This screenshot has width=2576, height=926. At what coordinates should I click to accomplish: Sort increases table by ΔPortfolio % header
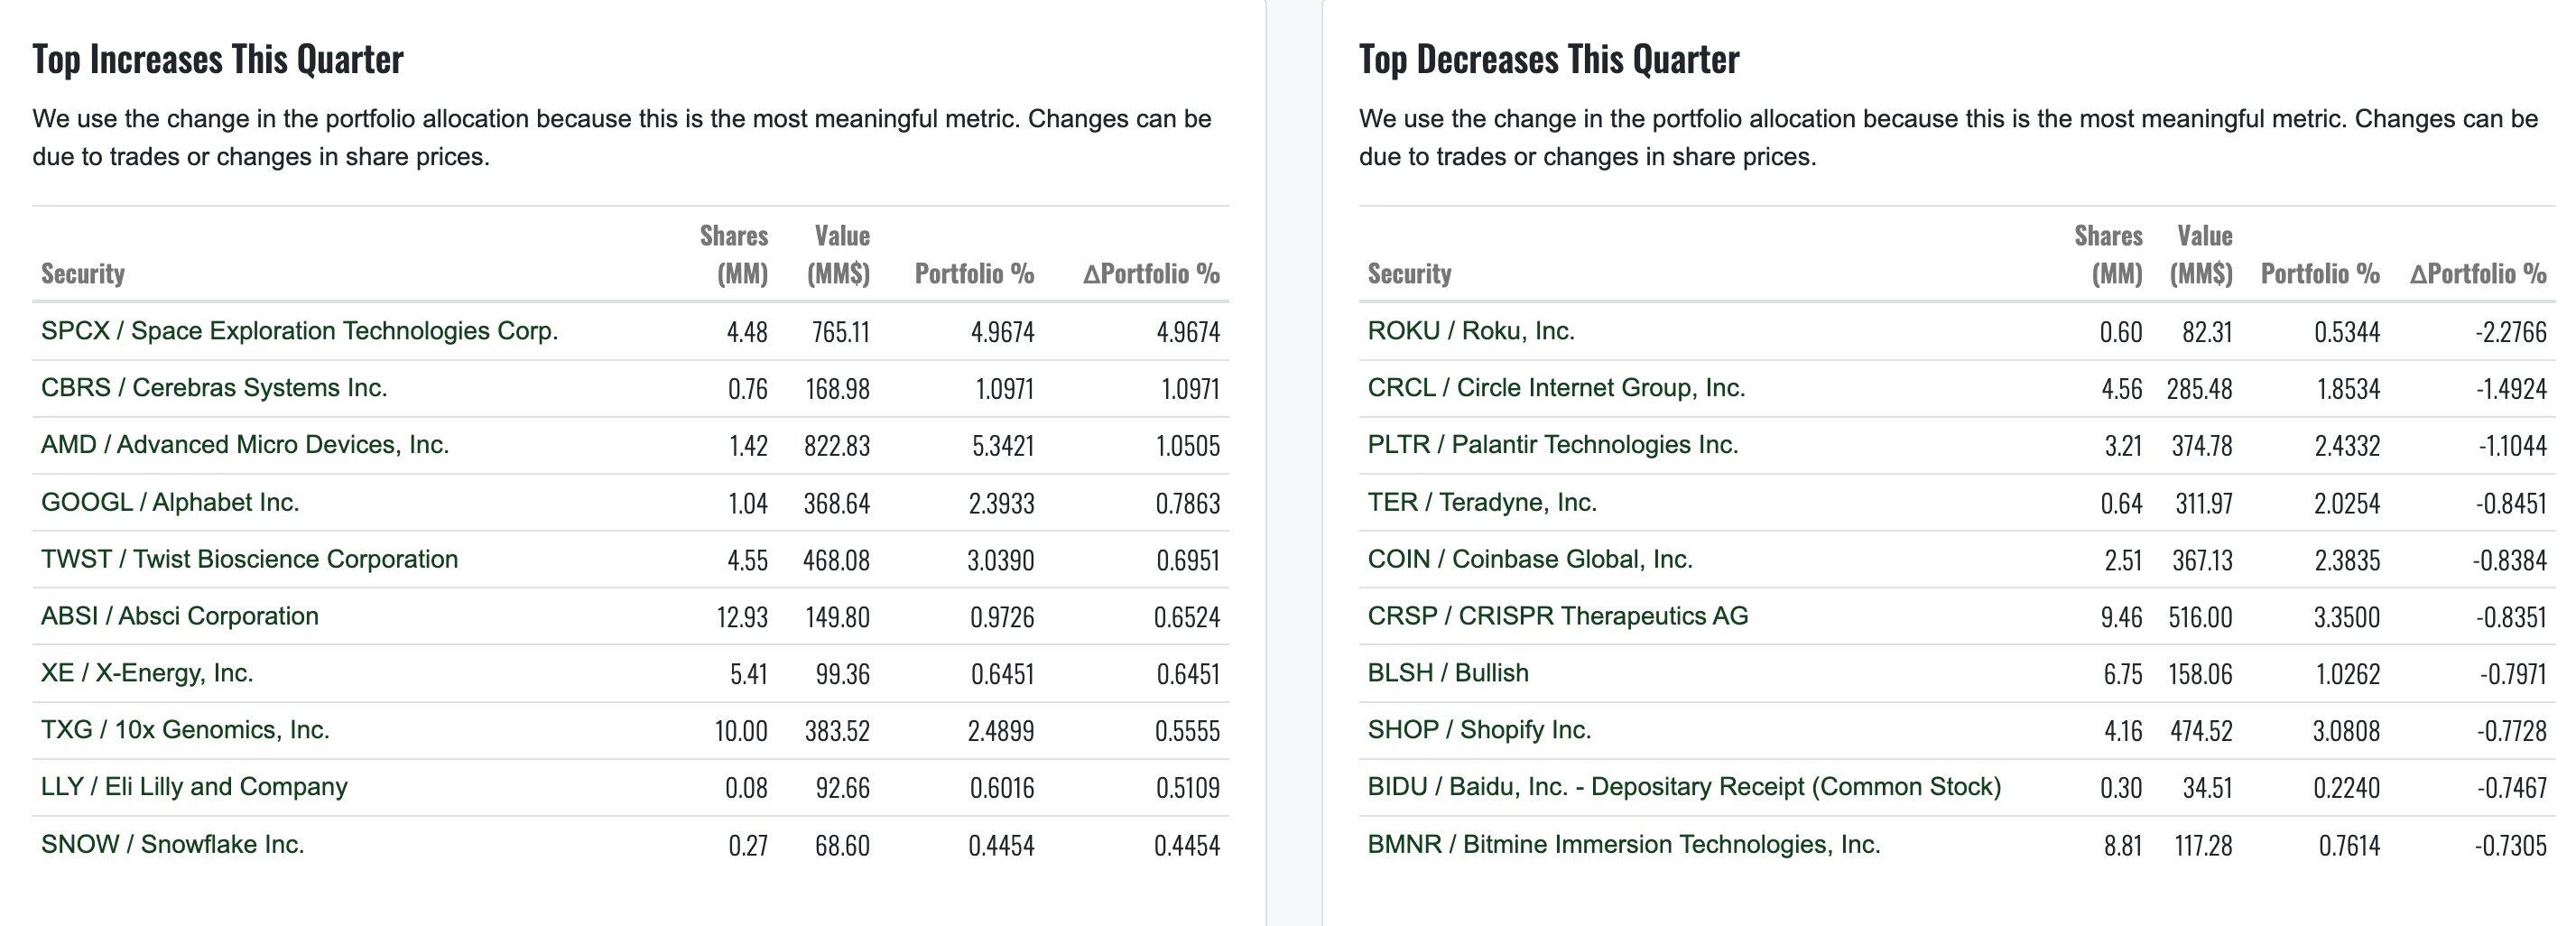[x=1151, y=274]
